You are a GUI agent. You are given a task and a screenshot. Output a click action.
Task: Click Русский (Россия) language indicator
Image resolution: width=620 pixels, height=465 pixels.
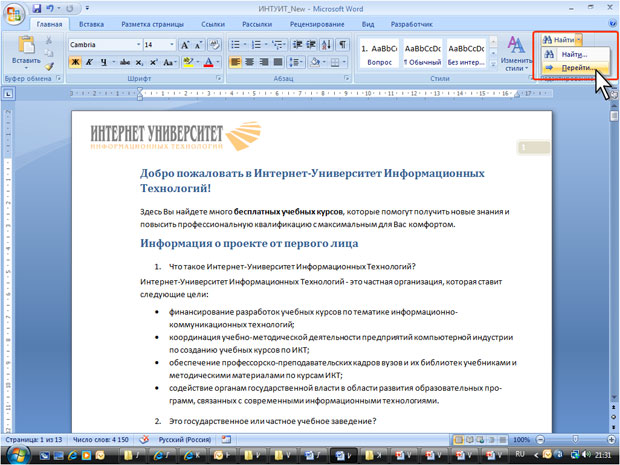coord(185,439)
